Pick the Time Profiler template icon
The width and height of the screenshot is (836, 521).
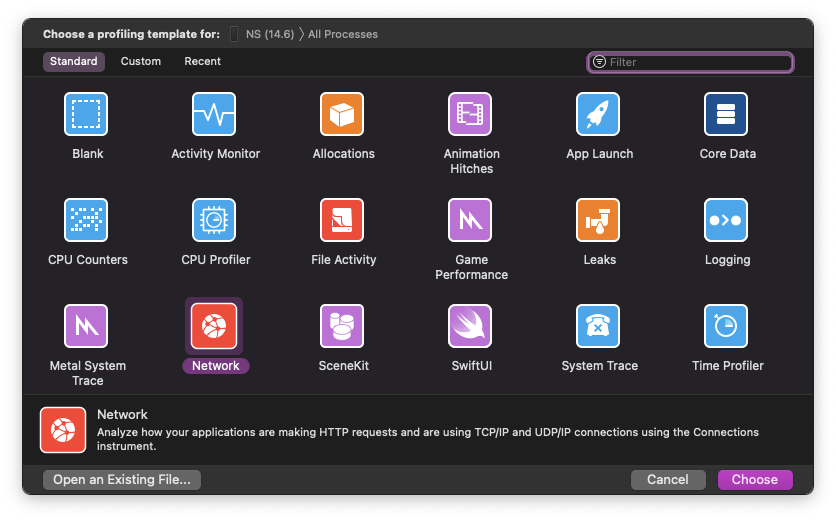(726, 326)
